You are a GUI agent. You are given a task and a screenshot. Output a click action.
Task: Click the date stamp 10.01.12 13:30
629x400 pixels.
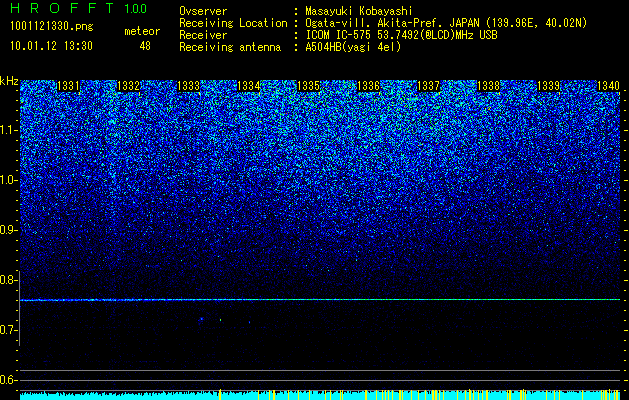coord(51,46)
